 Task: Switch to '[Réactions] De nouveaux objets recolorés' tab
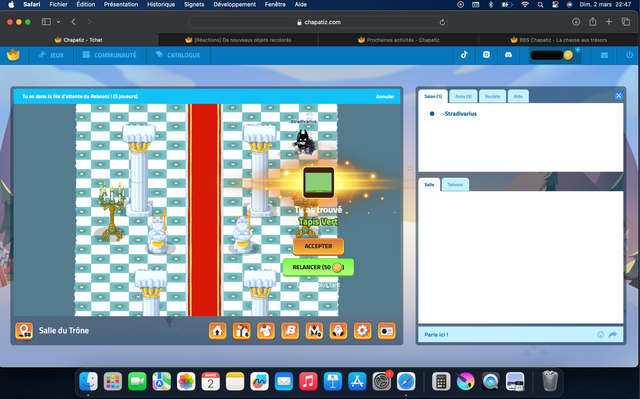pyautogui.click(x=238, y=40)
